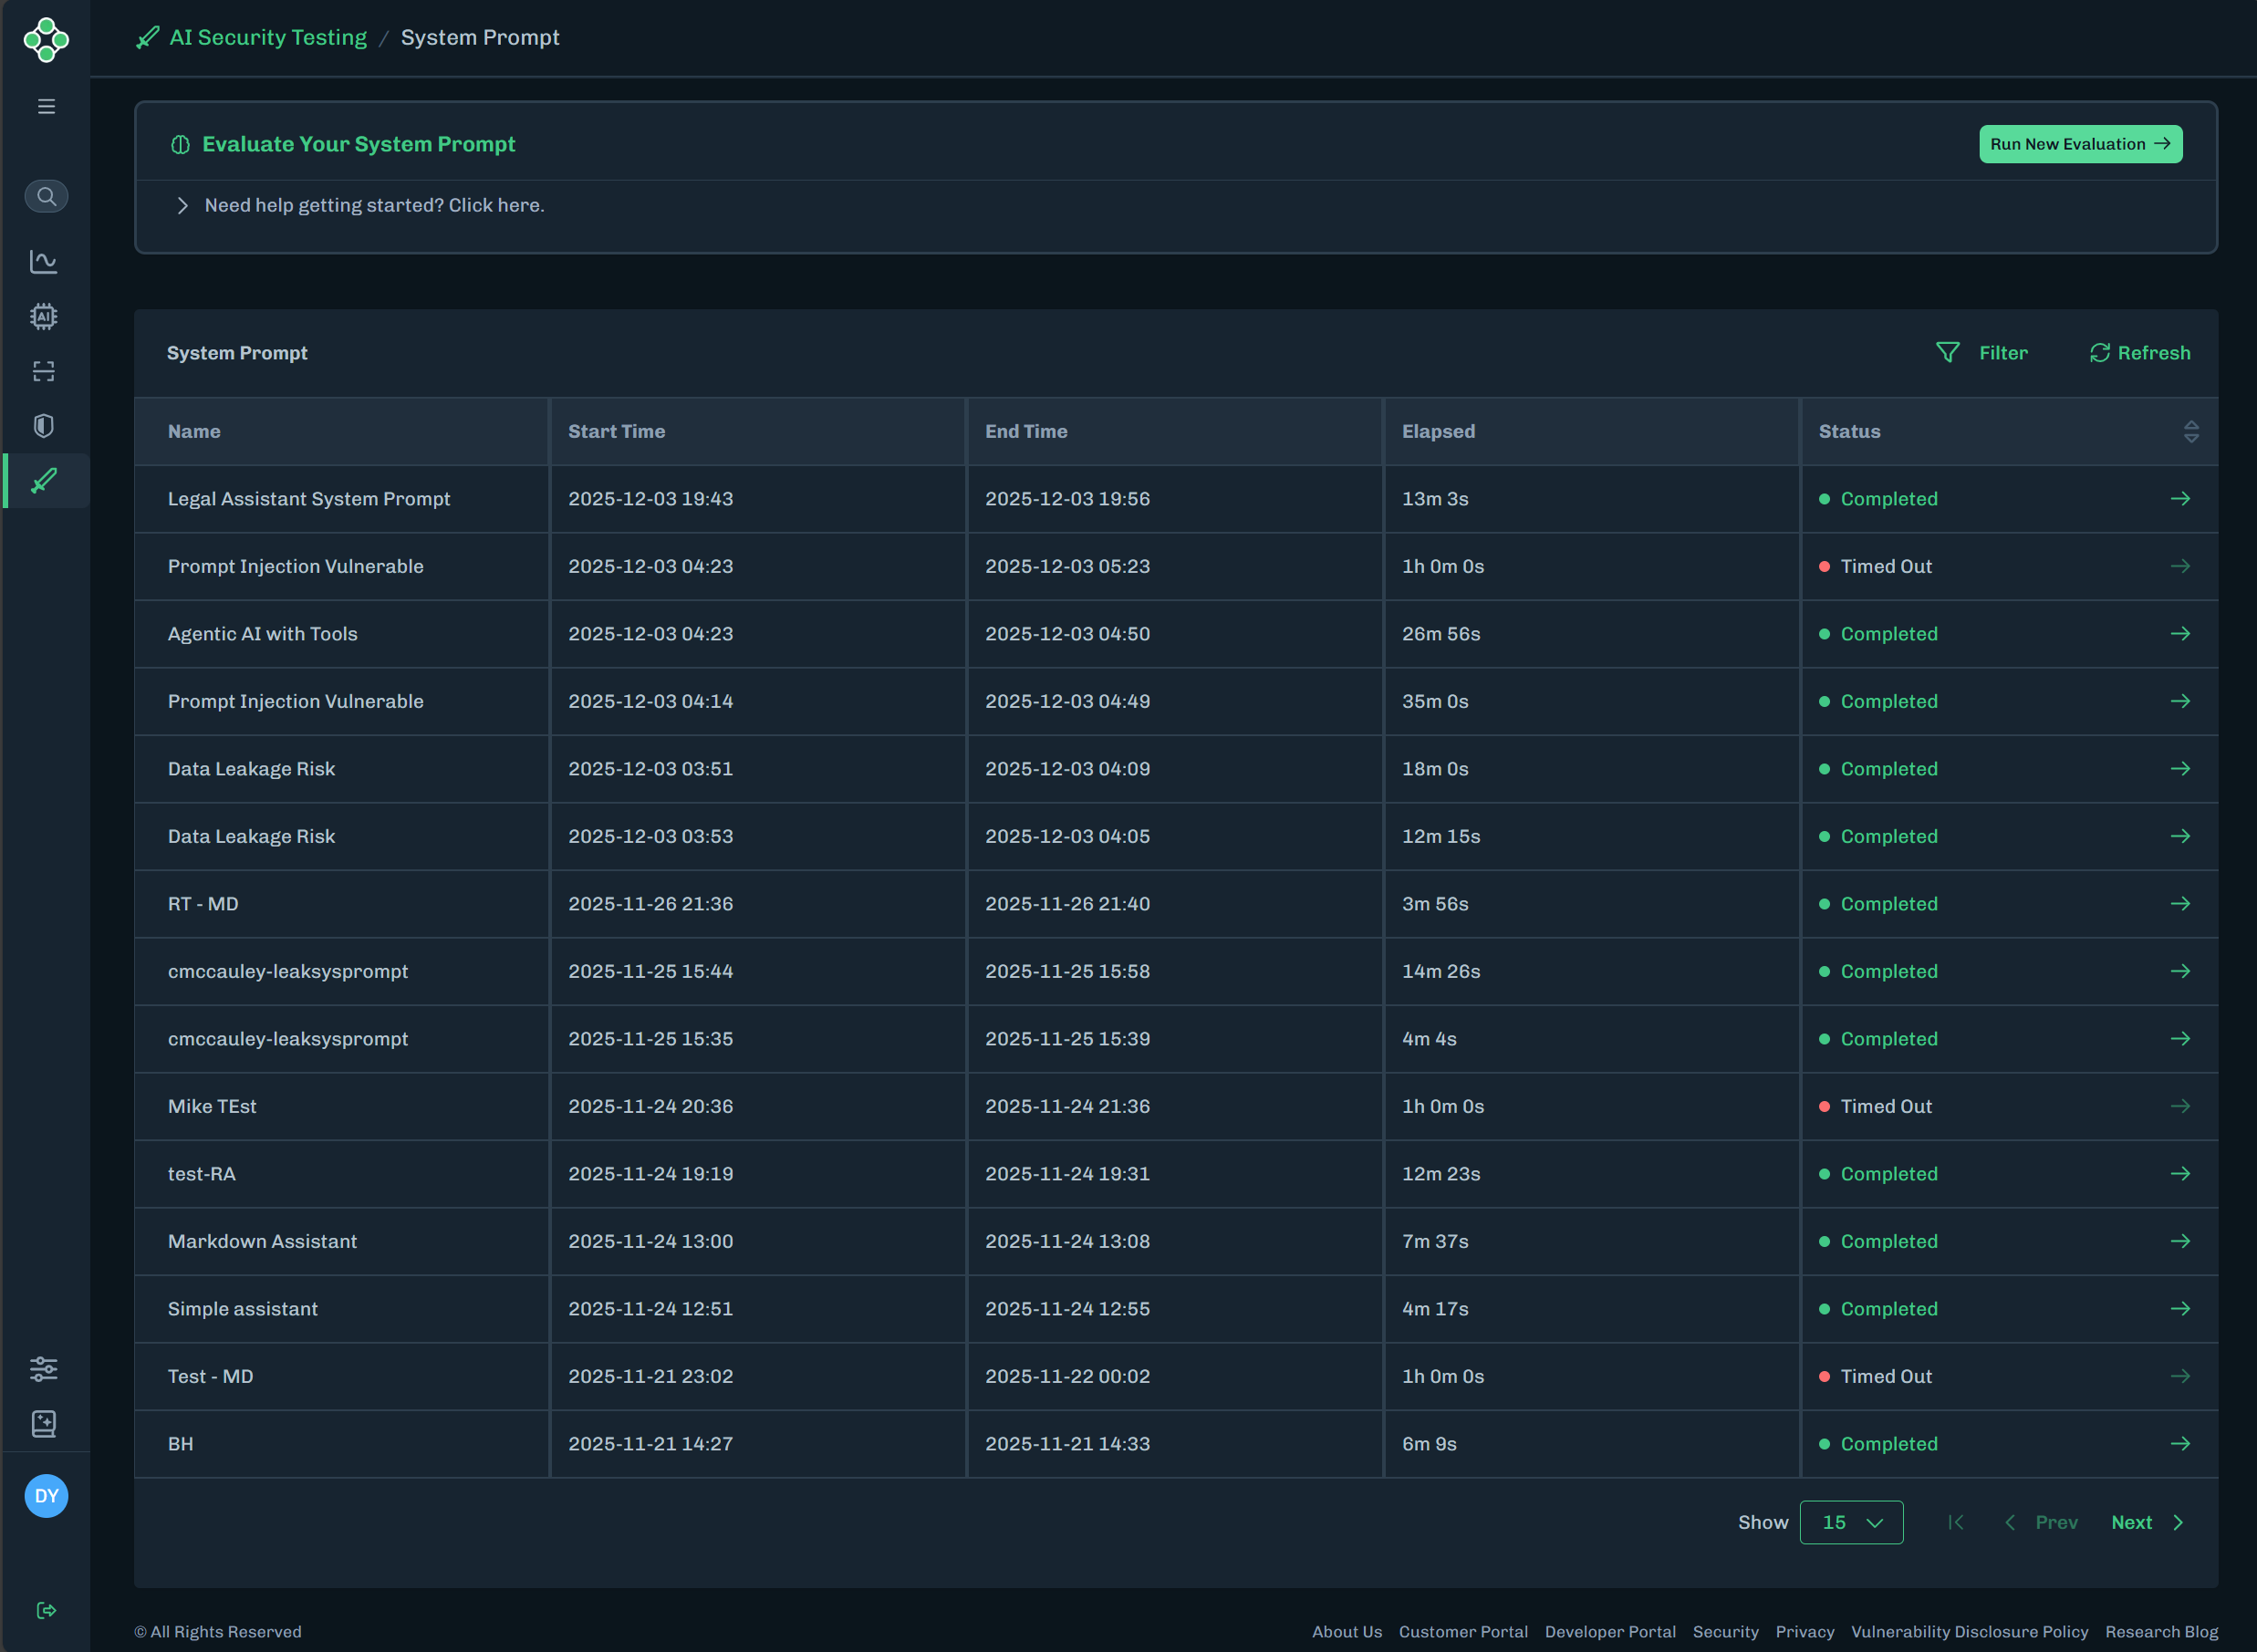
Task: Open the search panel in sidebar
Action: click(46, 196)
